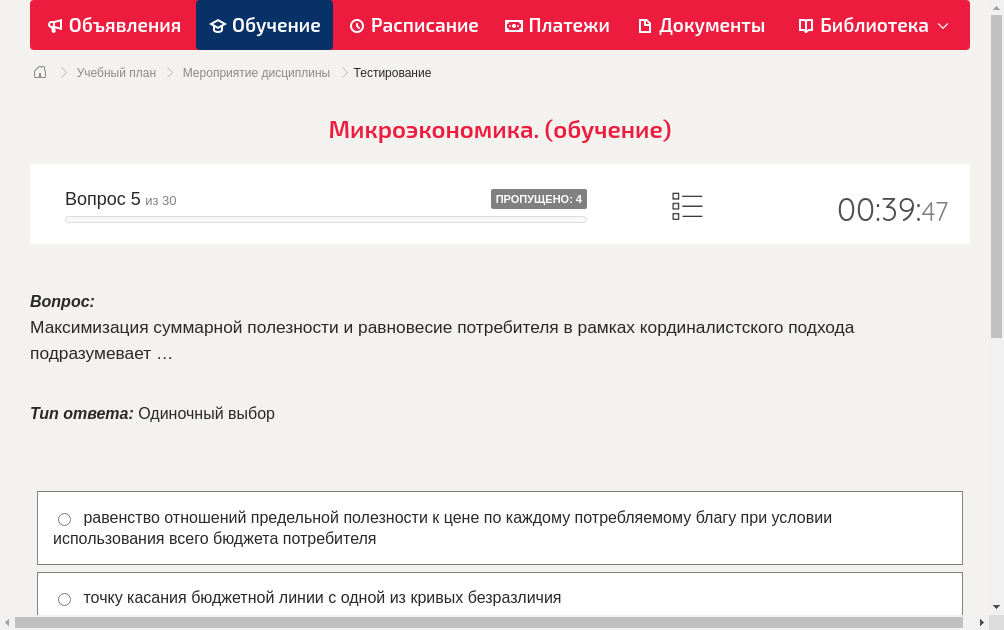Click the payment card icon near Платежи
The width and height of the screenshot is (1004, 630).
point(514,25)
